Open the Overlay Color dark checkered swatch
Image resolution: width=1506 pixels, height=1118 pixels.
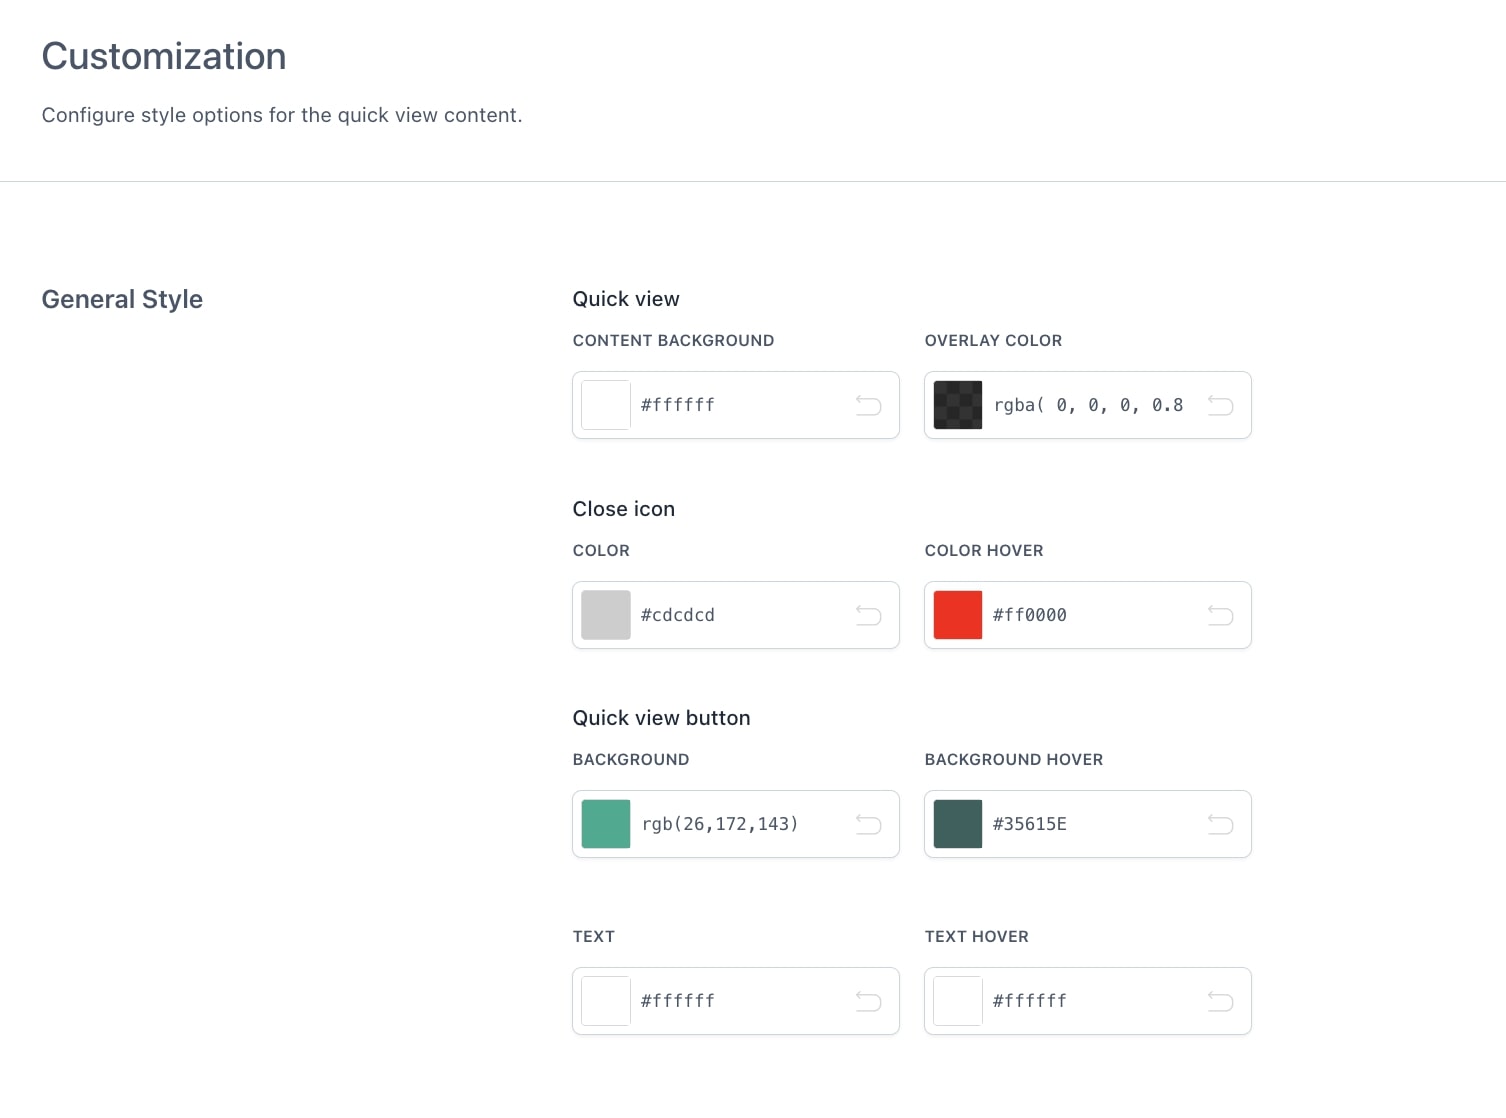click(958, 405)
